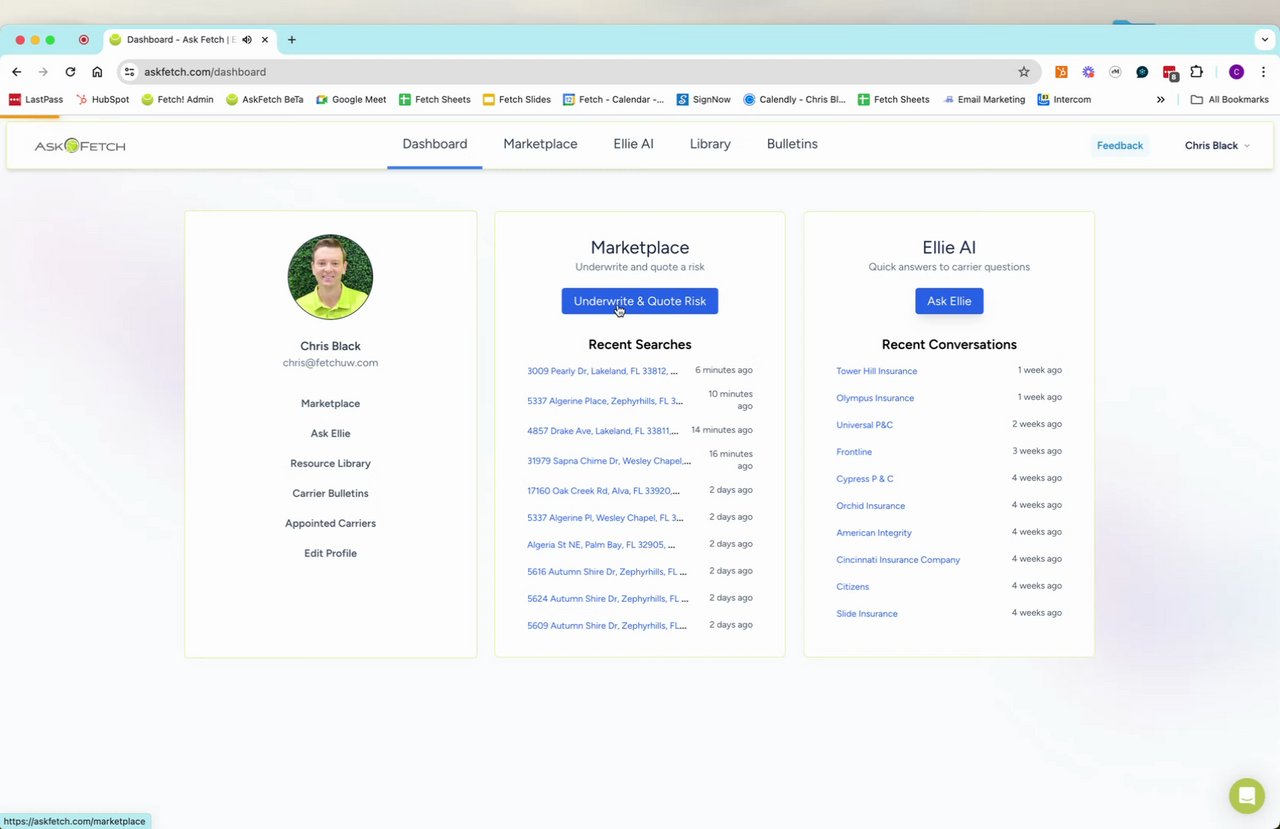Image resolution: width=1280 pixels, height=829 pixels.
Task: Open the Chris Black account dropdown
Action: (1217, 146)
